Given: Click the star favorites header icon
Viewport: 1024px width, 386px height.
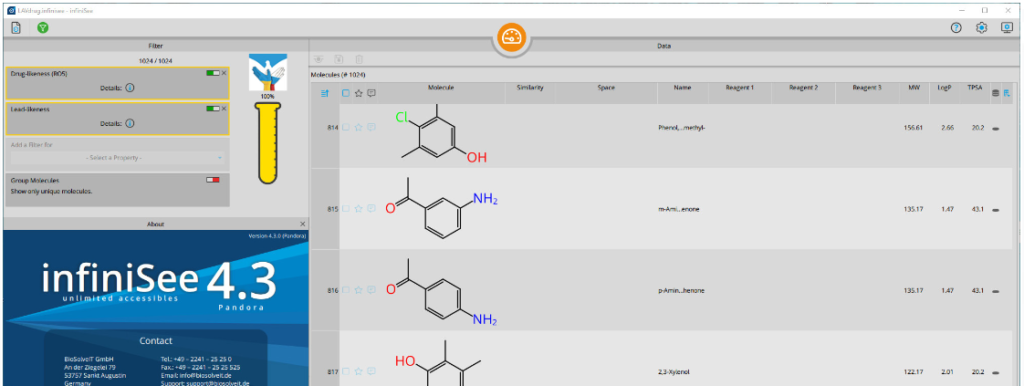Looking at the screenshot, I should click(x=359, y=93).
